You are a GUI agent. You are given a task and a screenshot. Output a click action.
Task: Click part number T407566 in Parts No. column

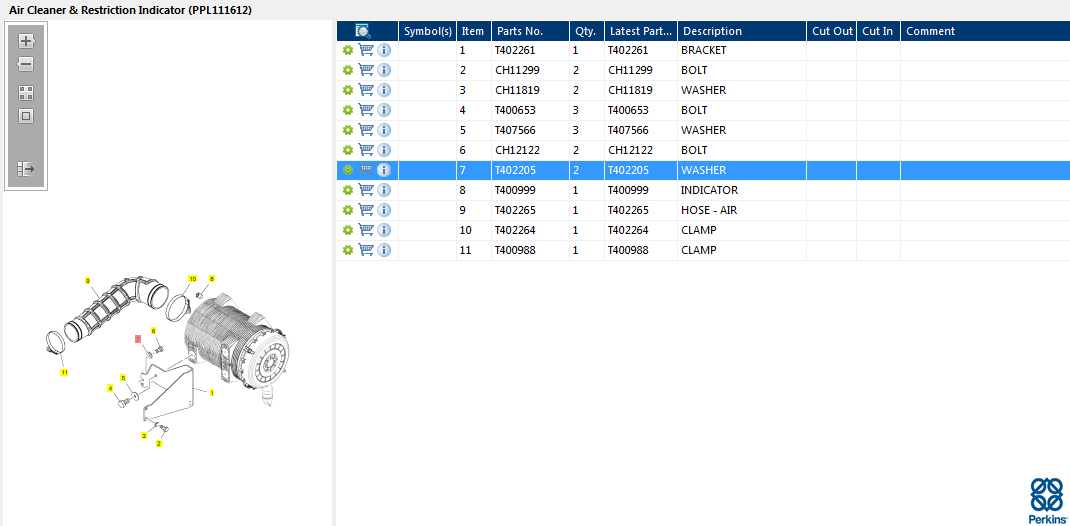(x=515, y=130)
